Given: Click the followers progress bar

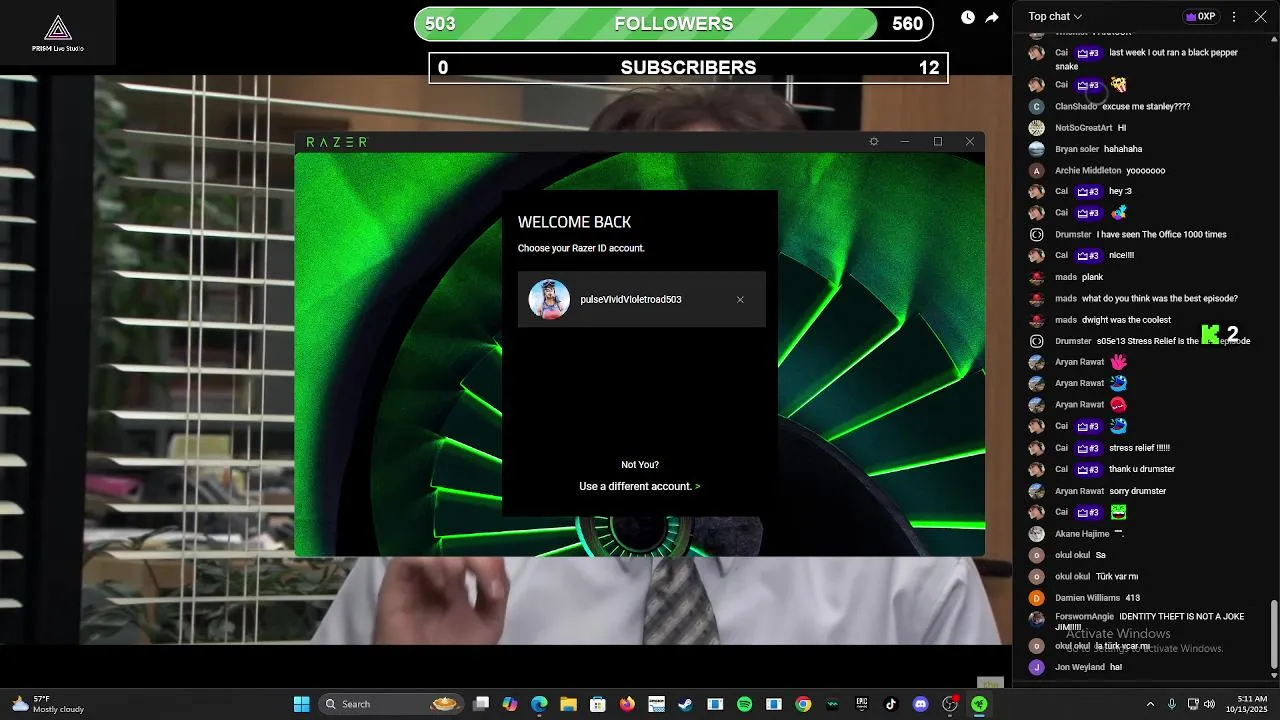Looking at the screenshot, I should (x=674, y=24).
